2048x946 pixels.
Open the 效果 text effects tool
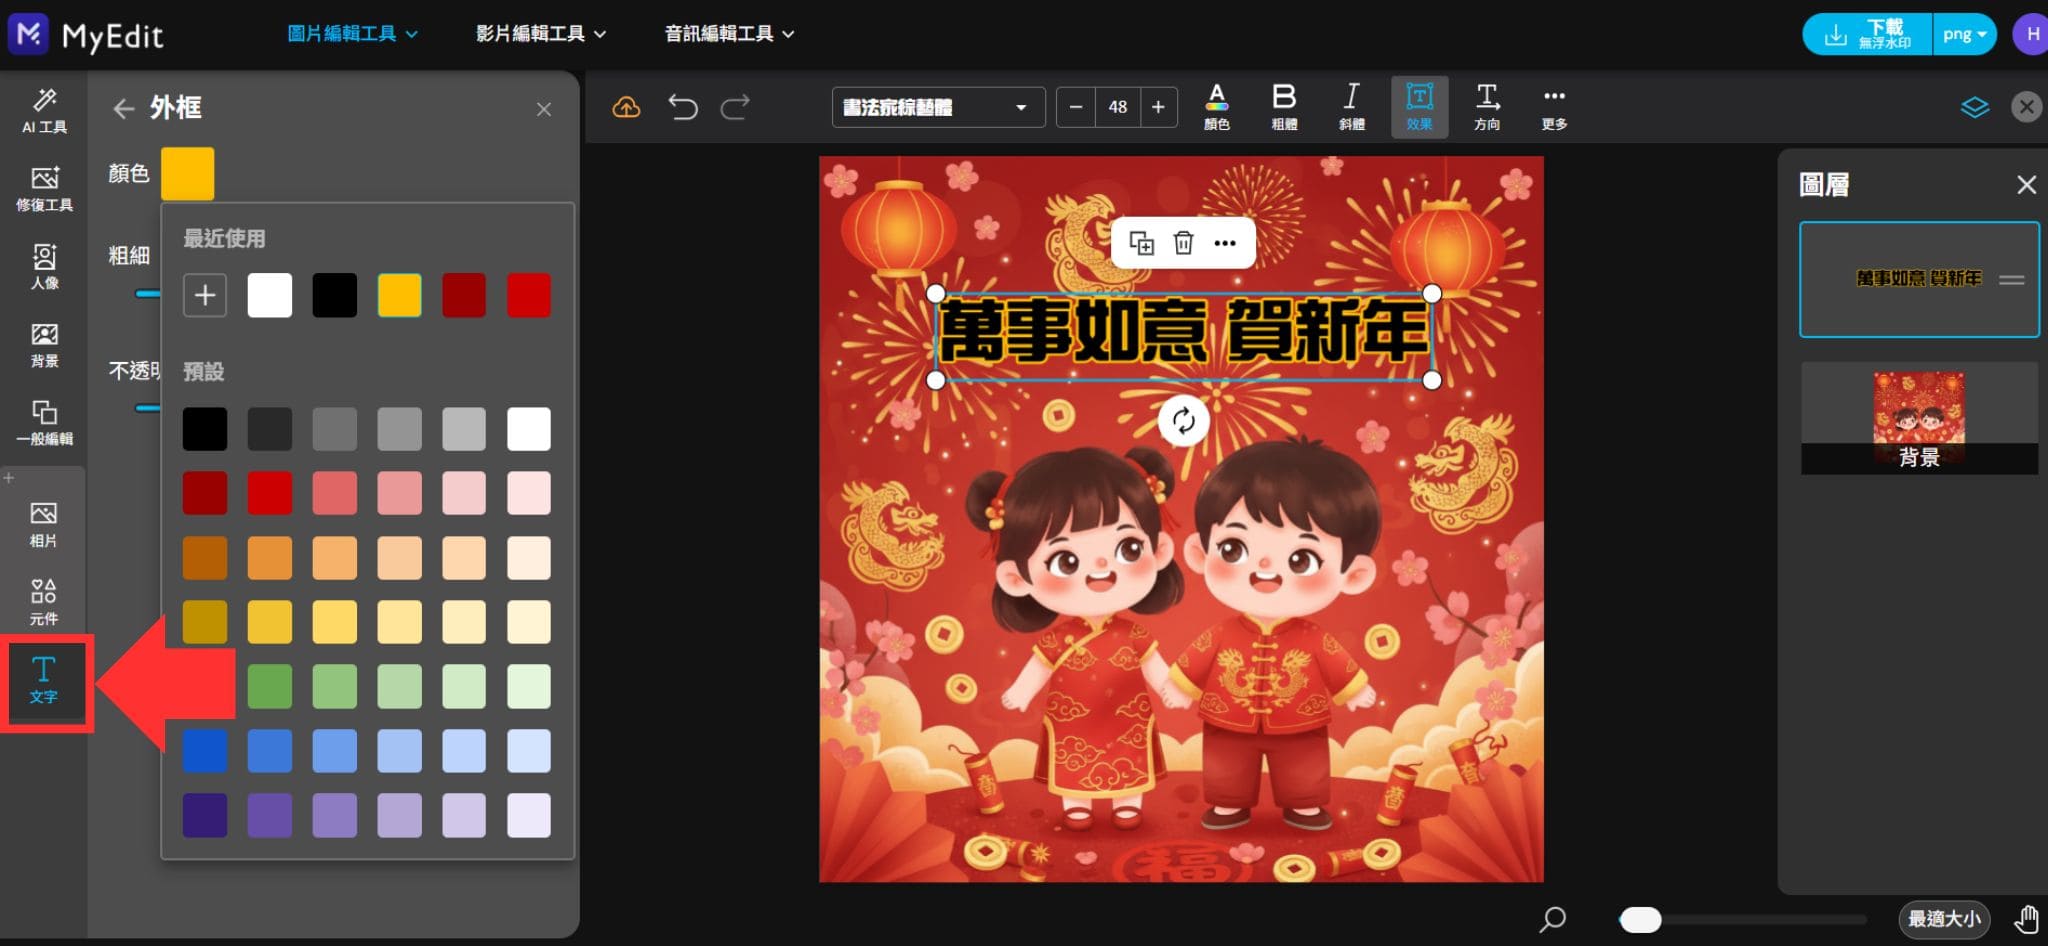click(x=1420, y=107)
